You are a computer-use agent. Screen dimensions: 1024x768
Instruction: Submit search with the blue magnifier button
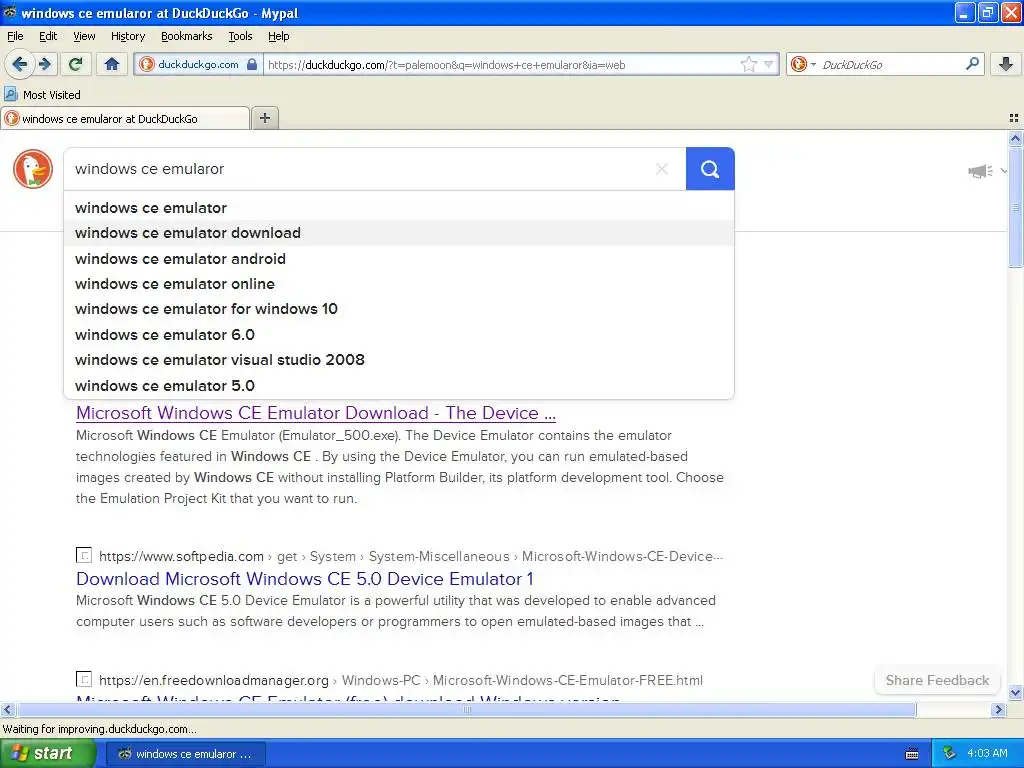(710, 169)
